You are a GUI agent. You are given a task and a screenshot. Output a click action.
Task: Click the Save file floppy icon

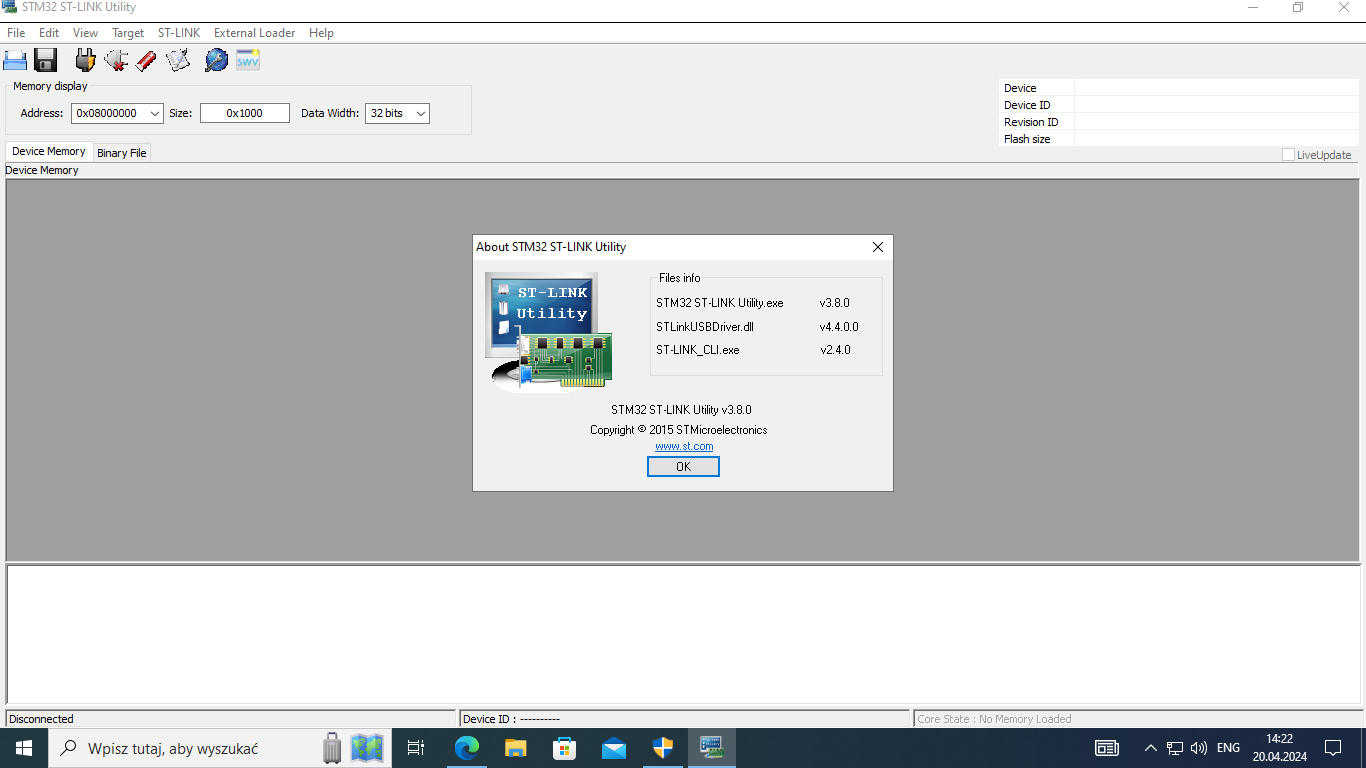coord(46,60)
